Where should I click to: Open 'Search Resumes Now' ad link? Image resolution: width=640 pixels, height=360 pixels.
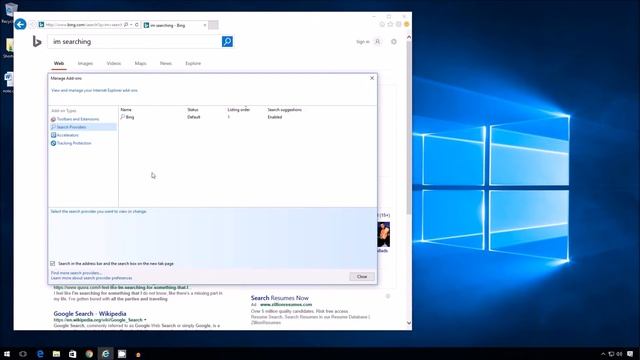click(280, 298)
